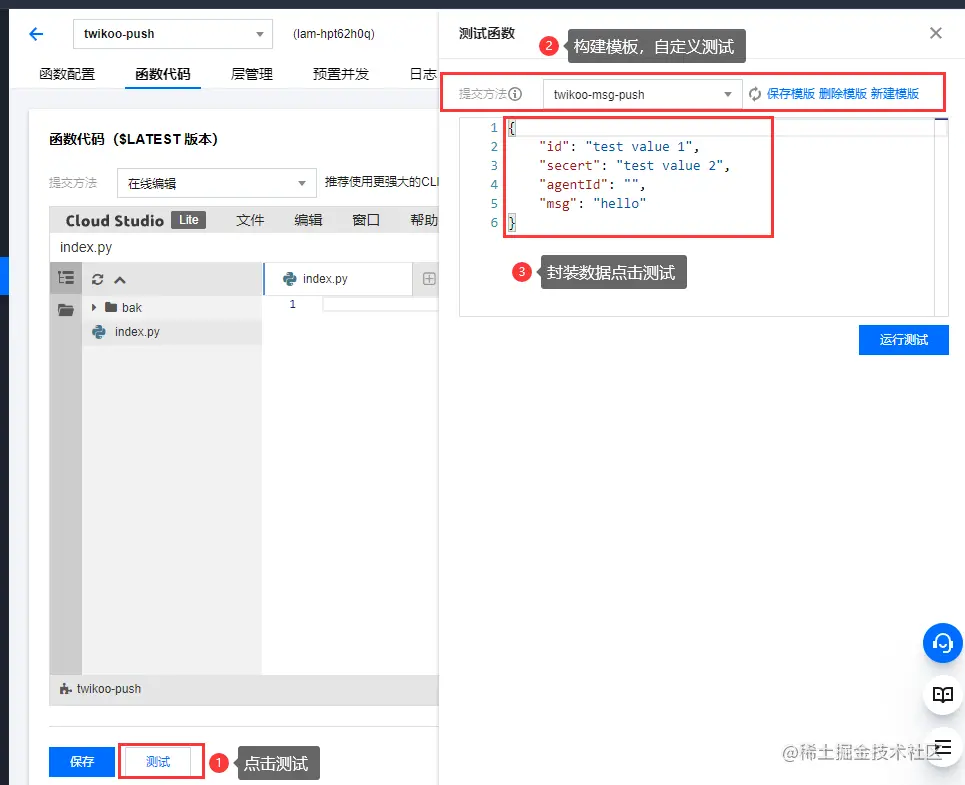Switch to the 函数配置 tab
The image size is (965, 785).
(x=67, y=74)
